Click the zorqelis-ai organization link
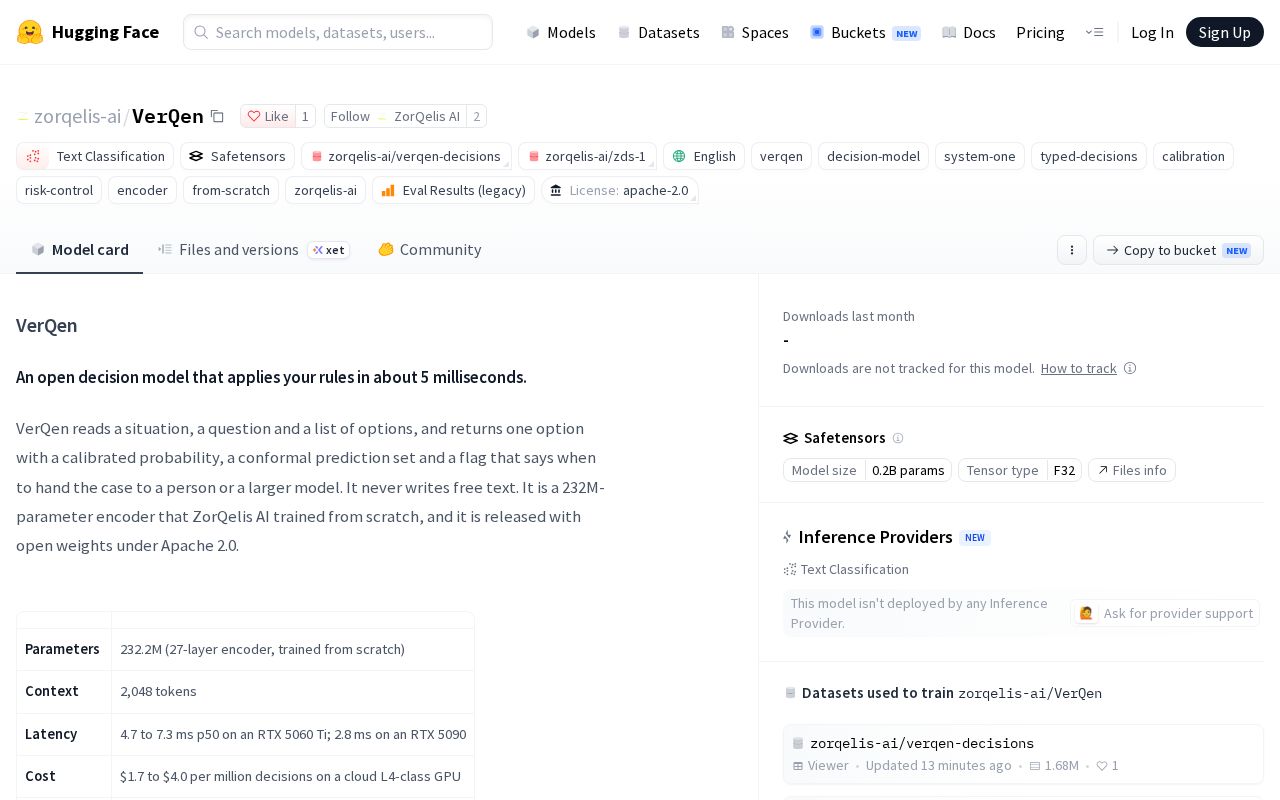Viewport: 1280px width, 800px height. coord(77,116)
